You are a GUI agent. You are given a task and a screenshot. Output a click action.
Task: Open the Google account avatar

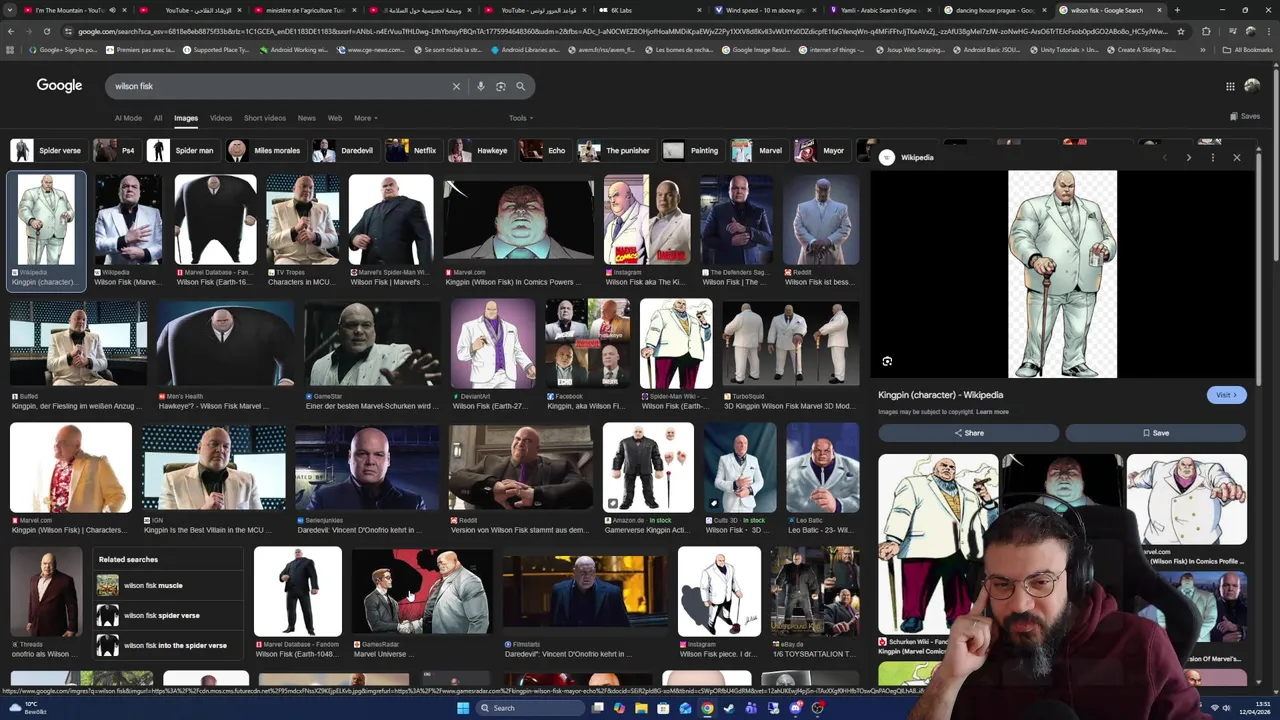point(1252,86)
